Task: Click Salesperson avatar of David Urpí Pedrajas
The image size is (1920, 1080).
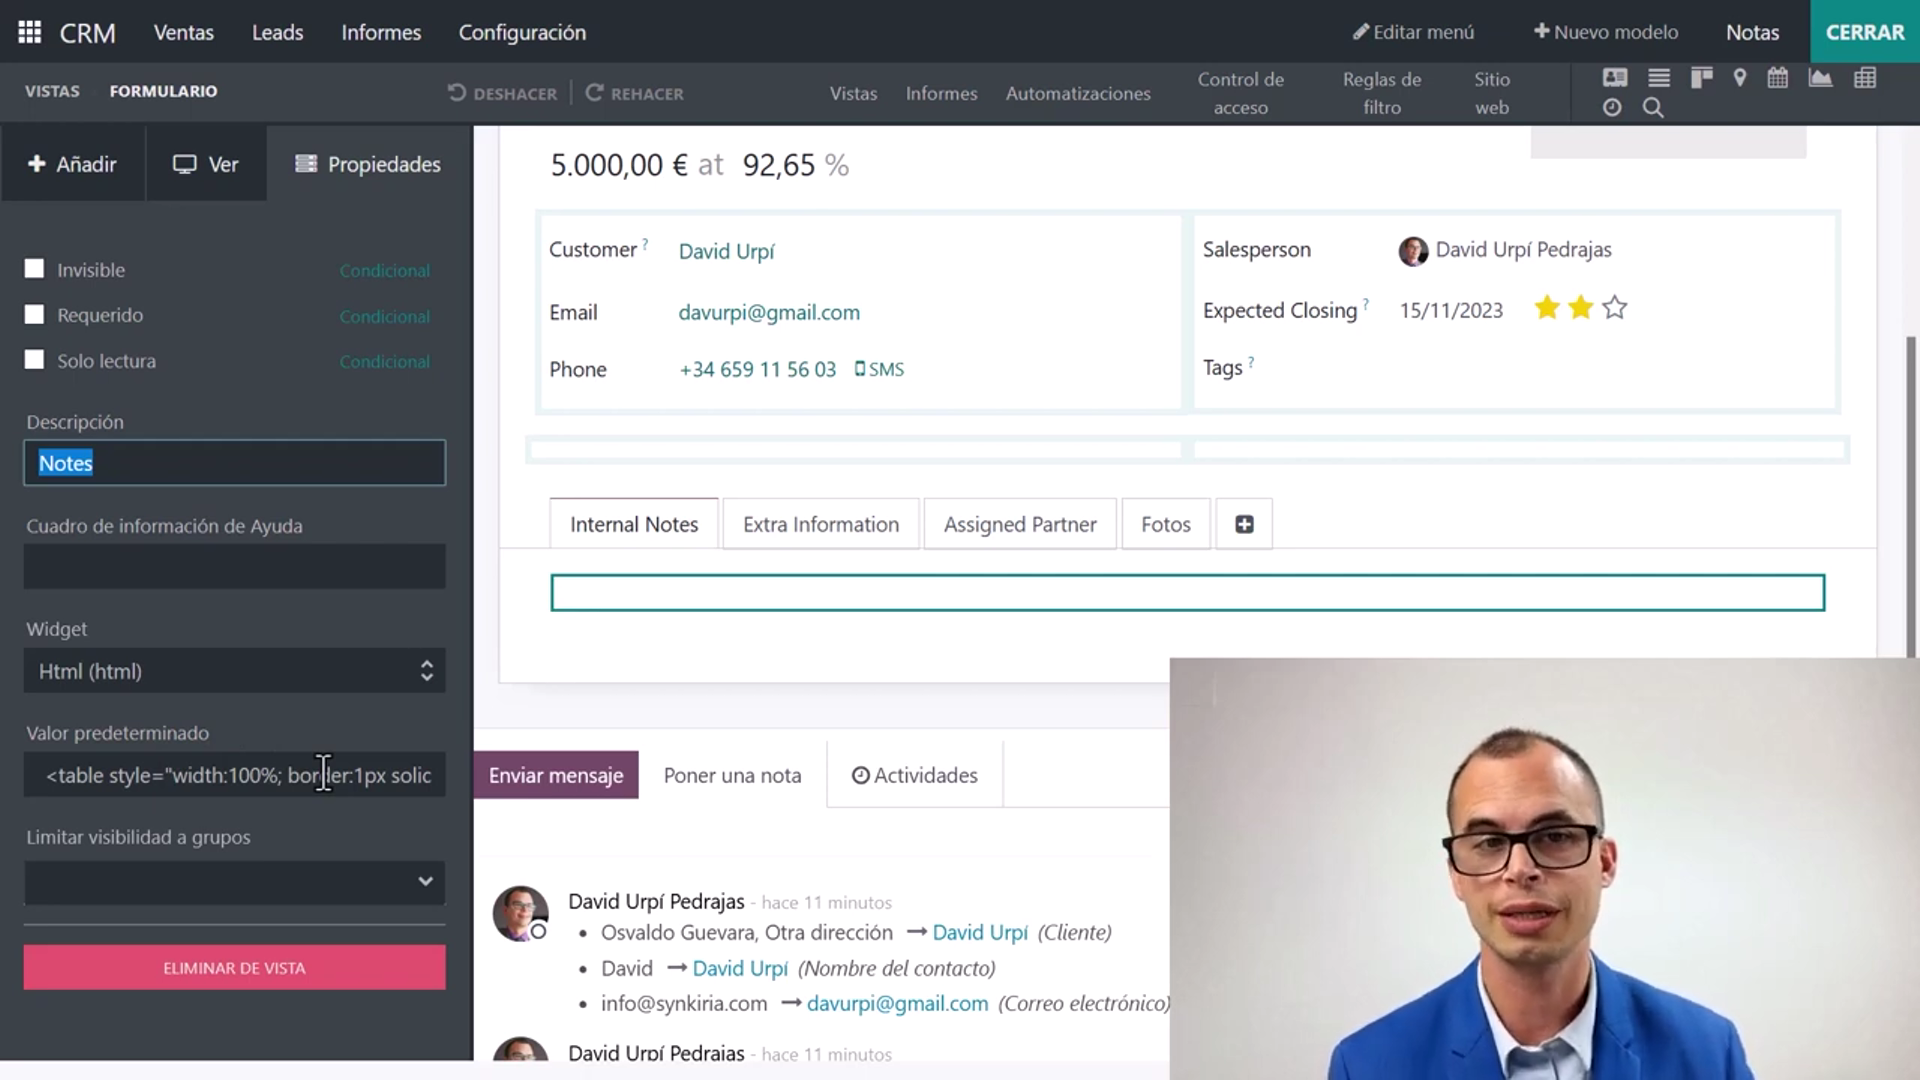Action: tap(1413, 251)
